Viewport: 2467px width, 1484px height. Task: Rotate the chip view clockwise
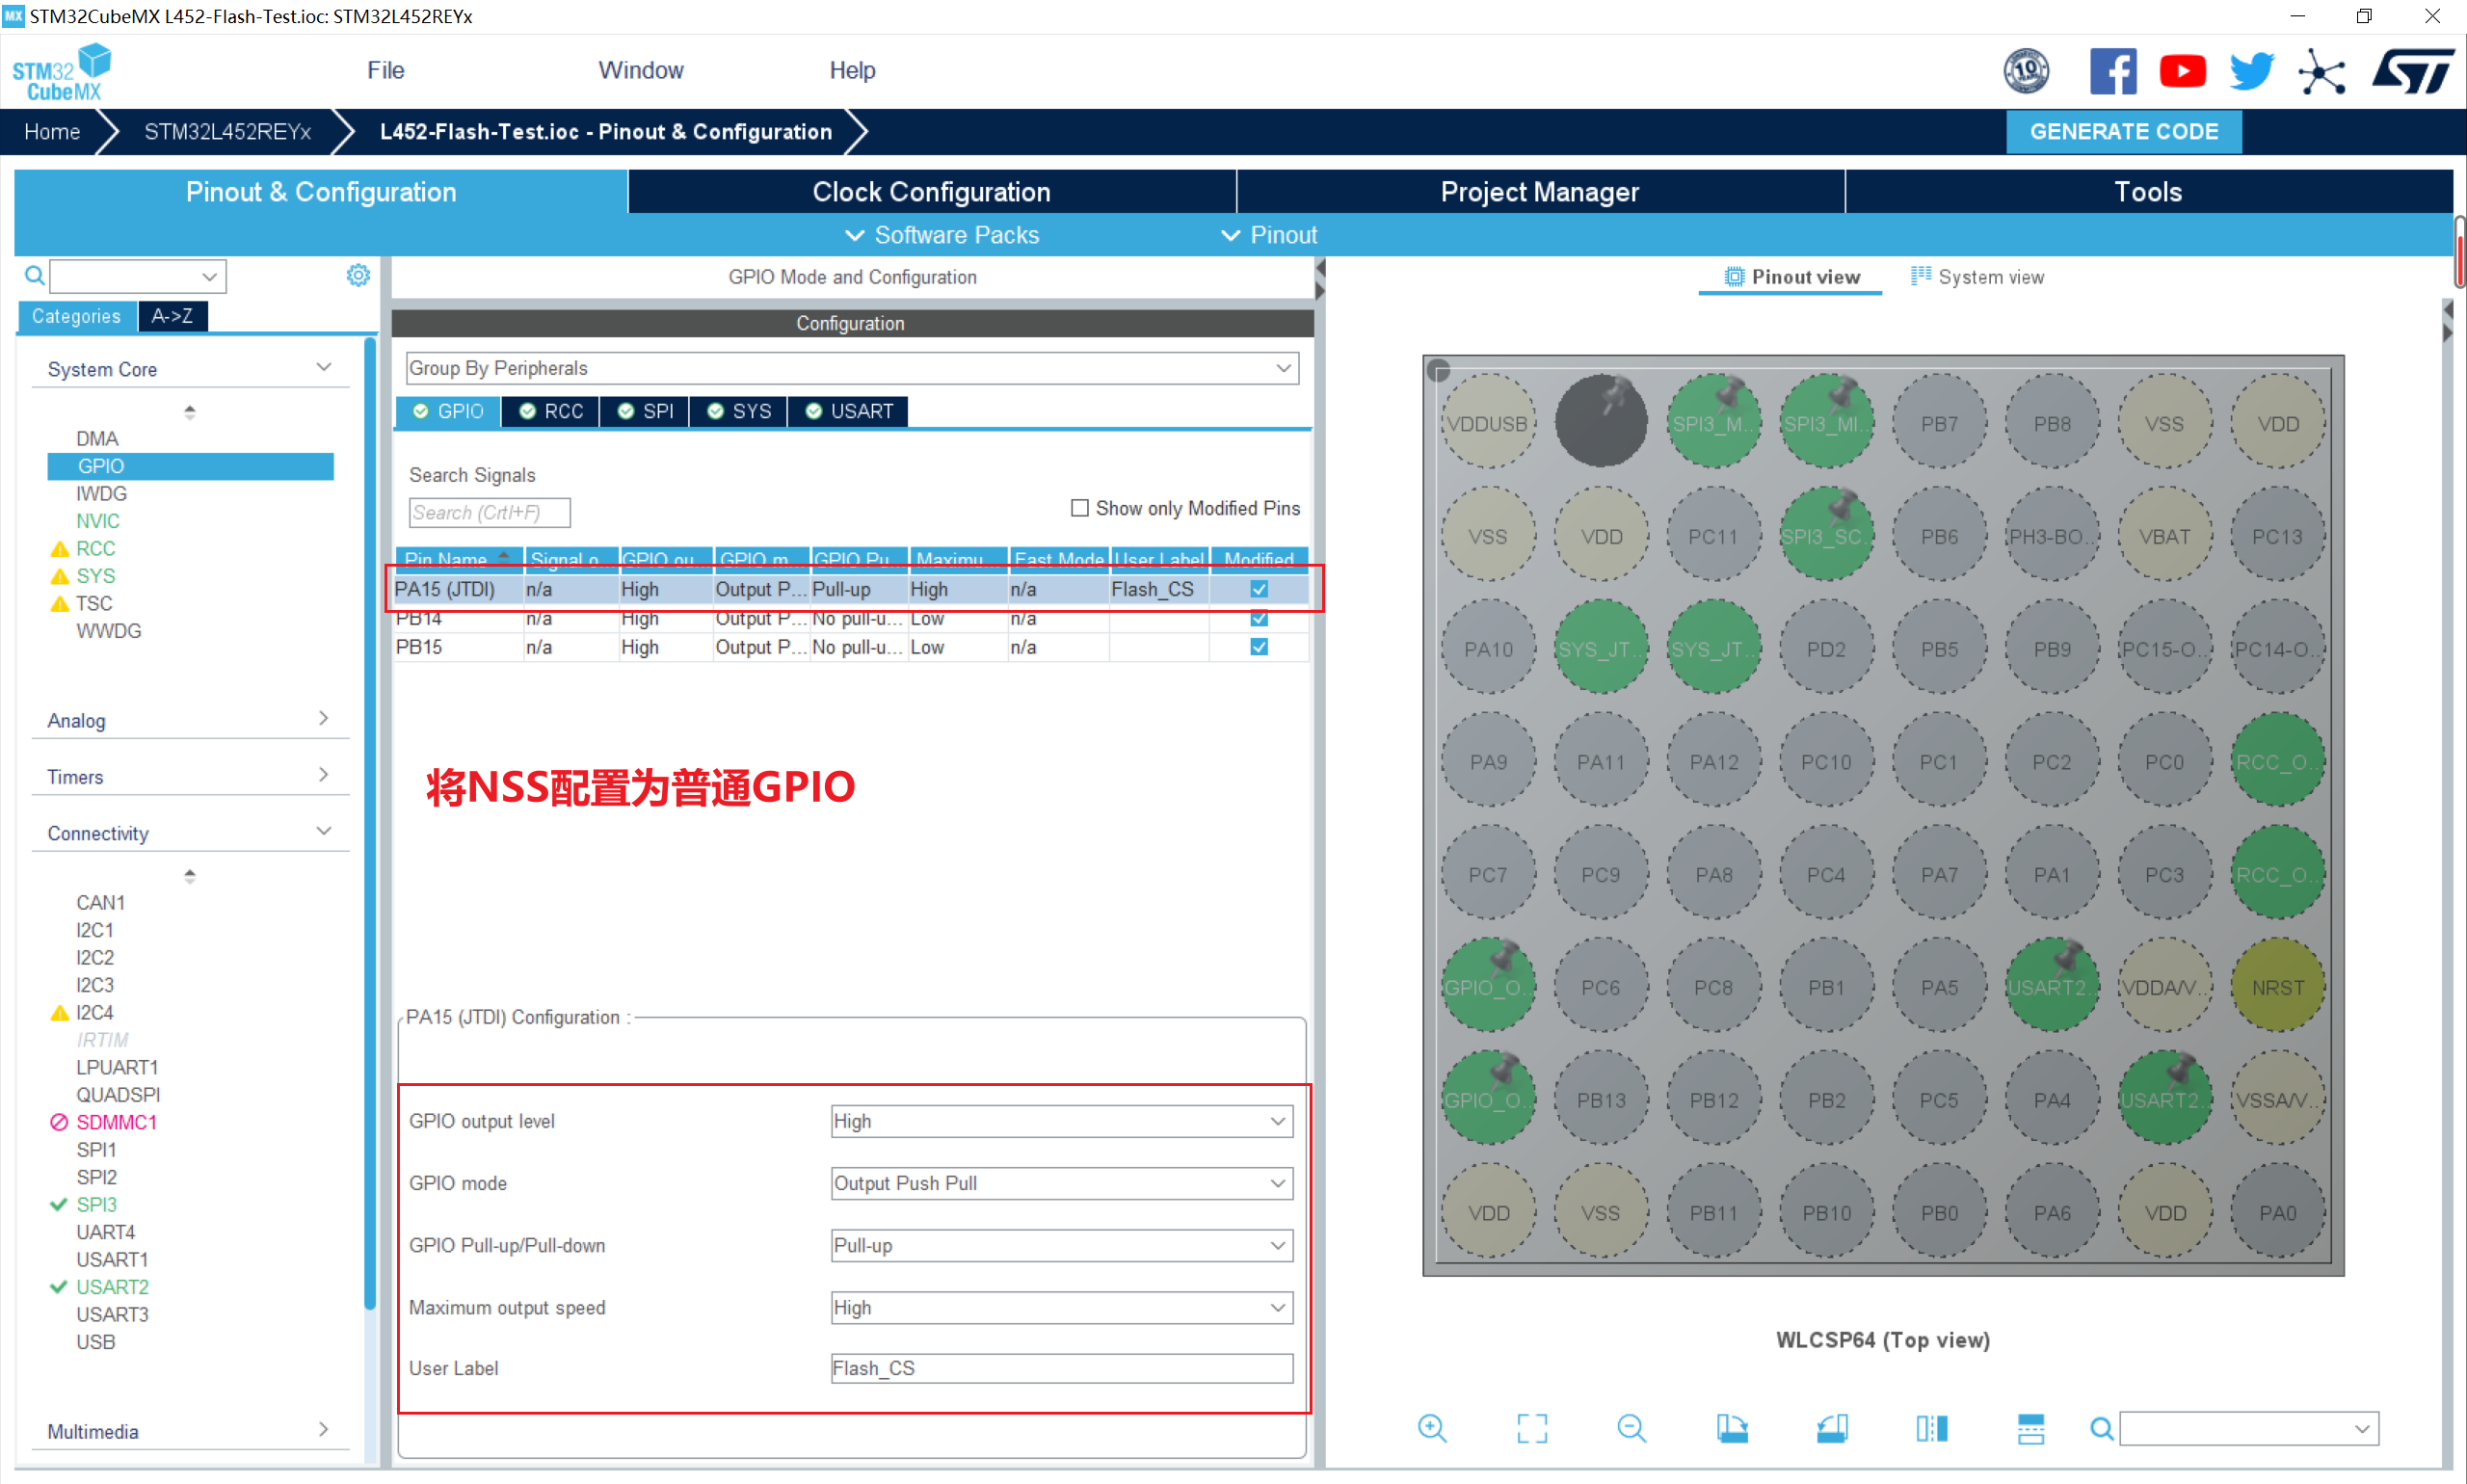[1731, 1428]
